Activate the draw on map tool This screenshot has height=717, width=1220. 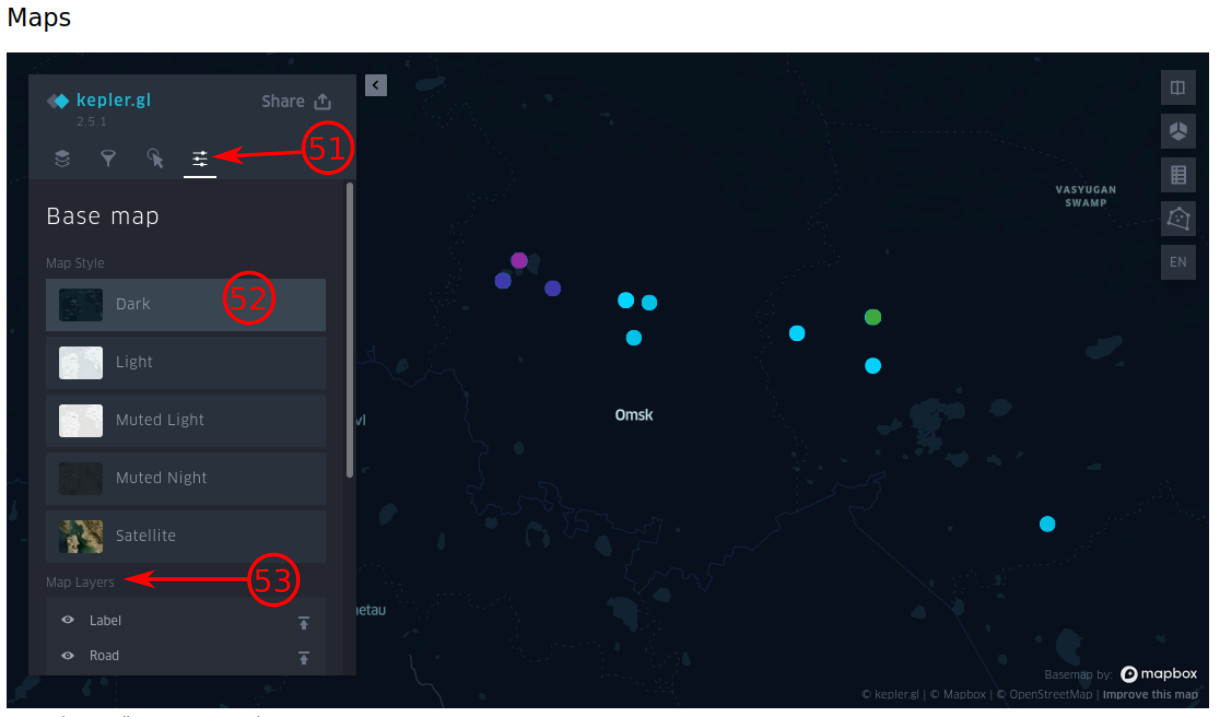tap(1178, 218)
